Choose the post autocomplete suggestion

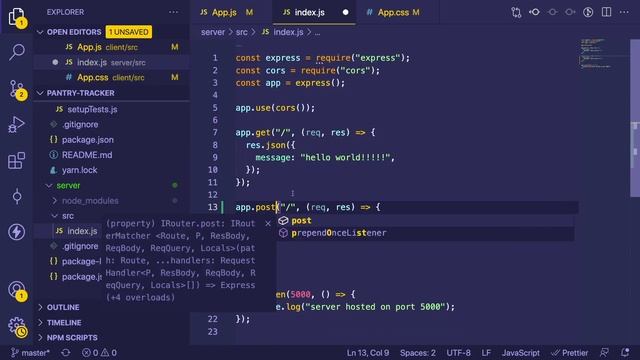click(425, 220)
